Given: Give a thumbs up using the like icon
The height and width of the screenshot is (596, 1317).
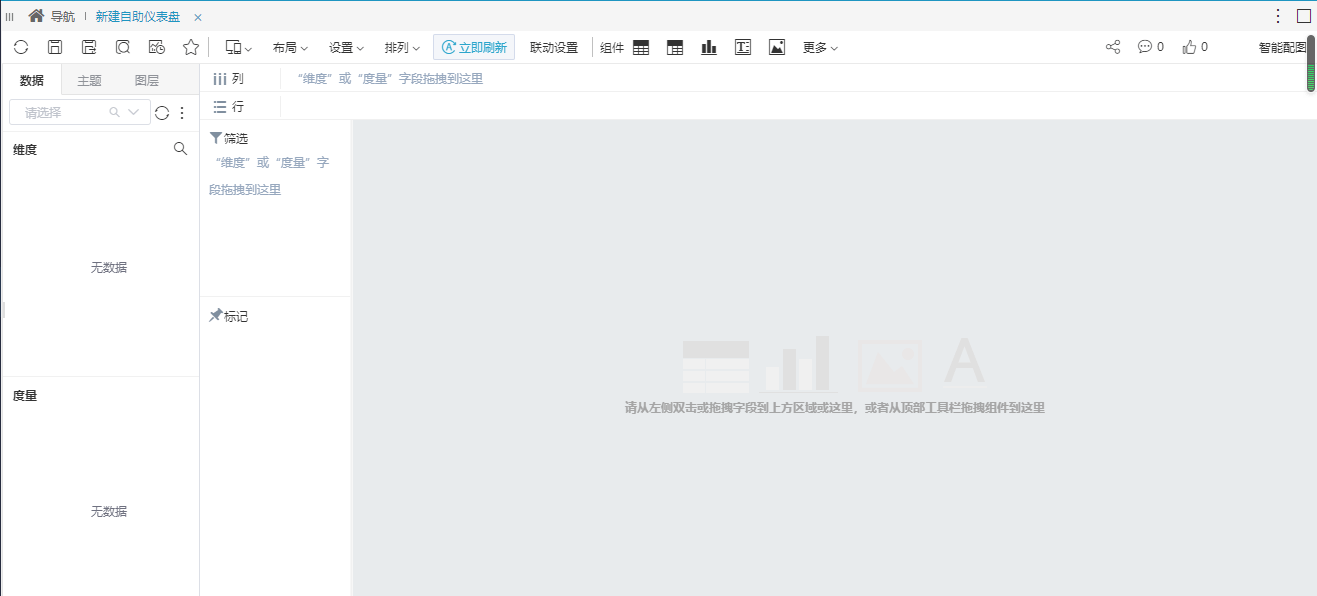Looking at the screenshot, I should (1185, 46).
